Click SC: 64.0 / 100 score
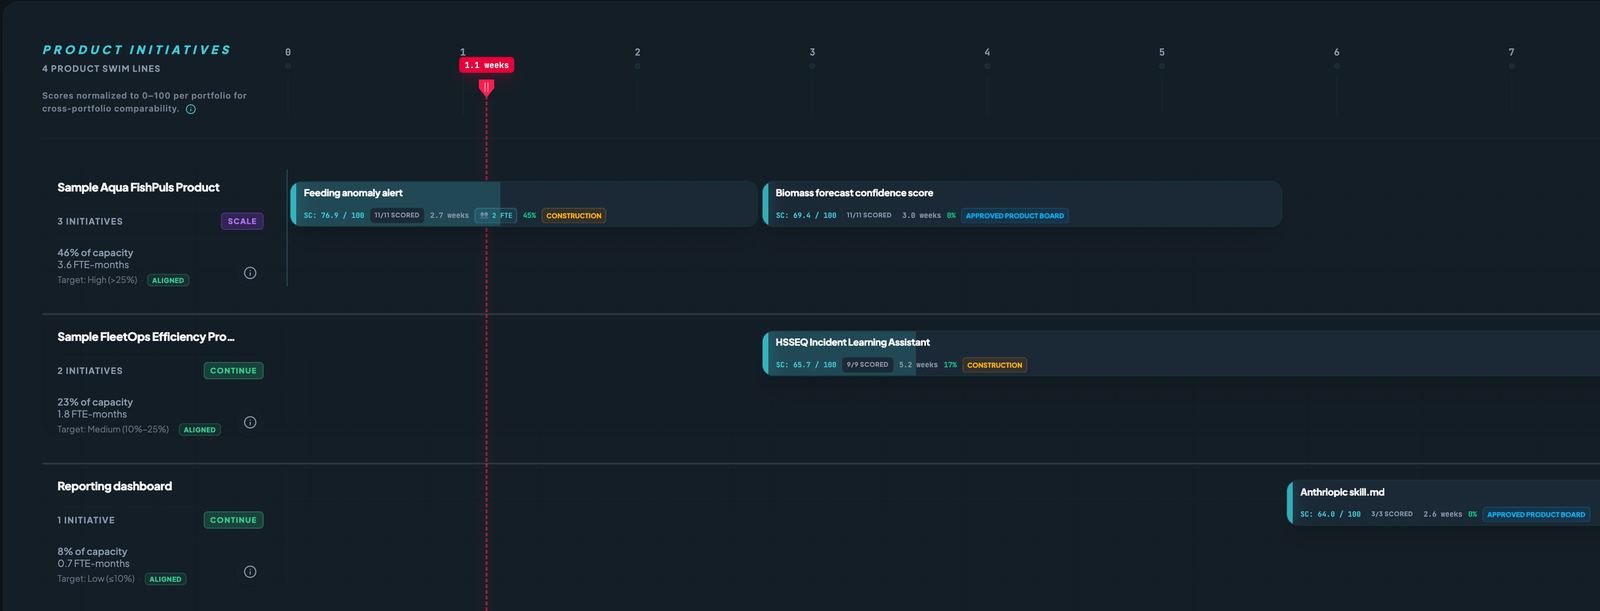 [1330, 515]
